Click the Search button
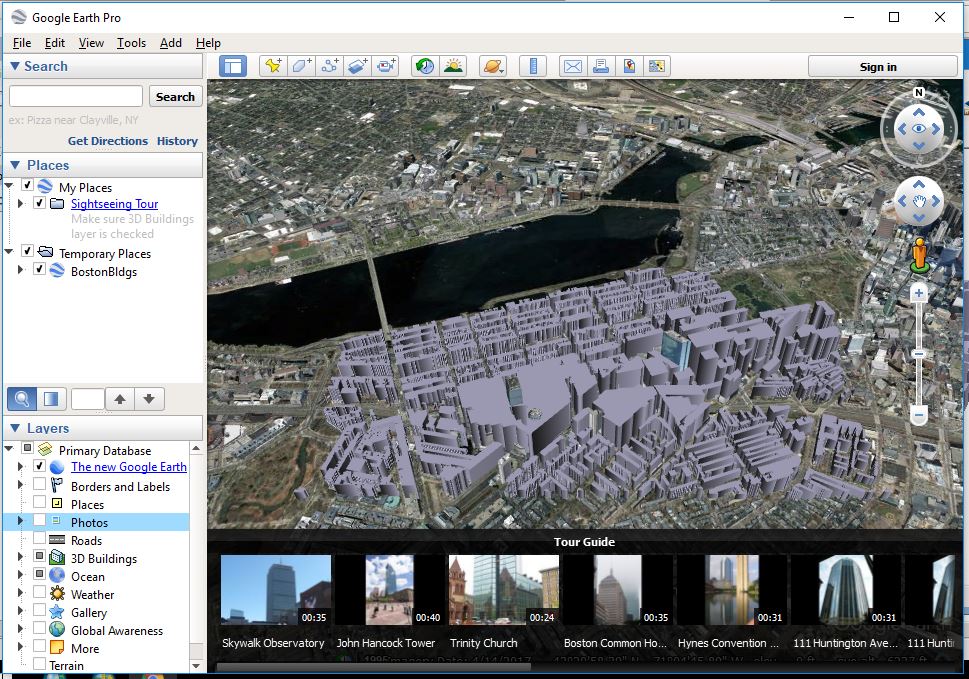The height and width of the screenshot is (679, 969). coord(176,96)
